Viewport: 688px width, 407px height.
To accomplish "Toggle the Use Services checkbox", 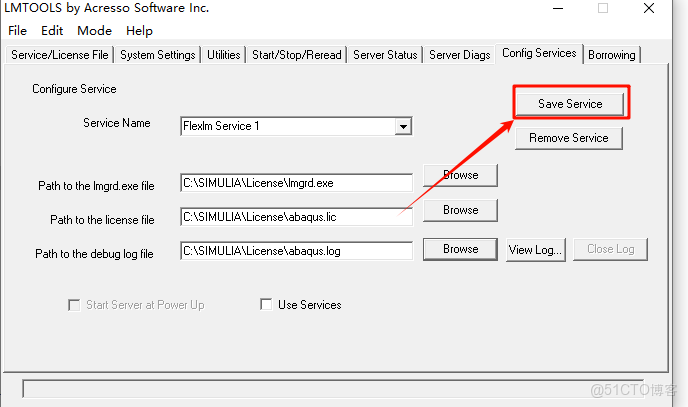I will 266,304.
